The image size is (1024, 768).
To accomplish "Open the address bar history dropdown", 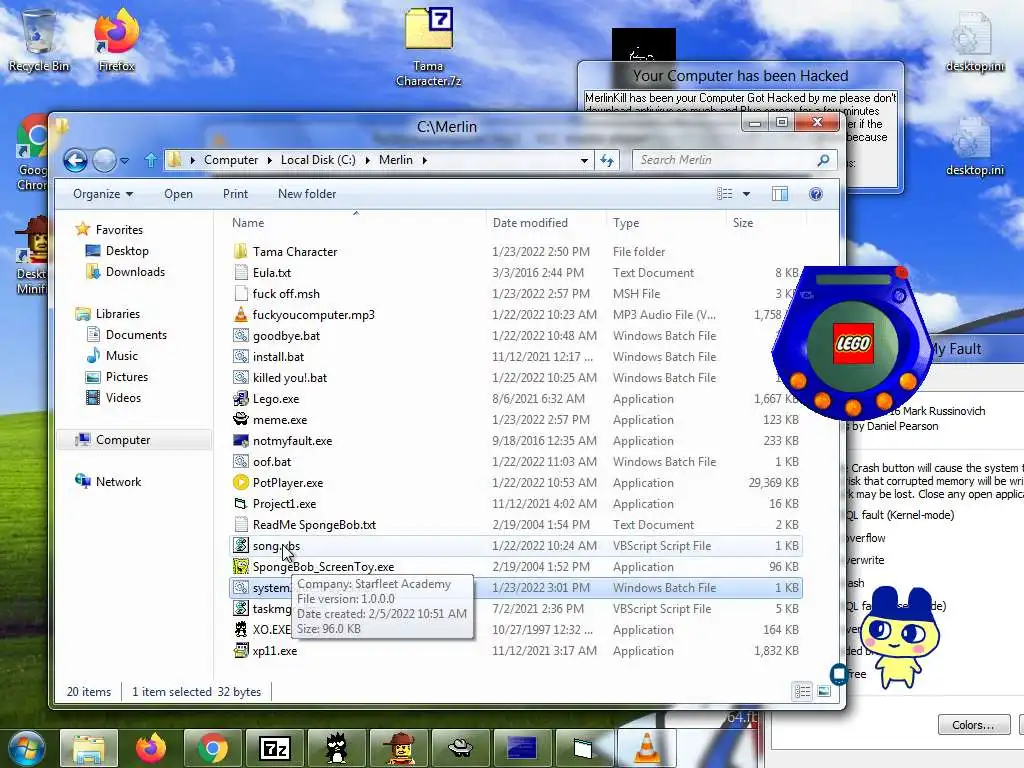I will click(x=584, y=160).
